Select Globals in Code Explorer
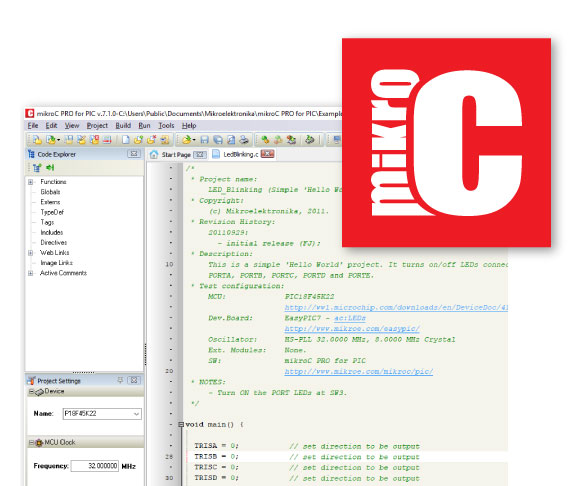This screenshot has width=573, height=486. tap(50, 192)
